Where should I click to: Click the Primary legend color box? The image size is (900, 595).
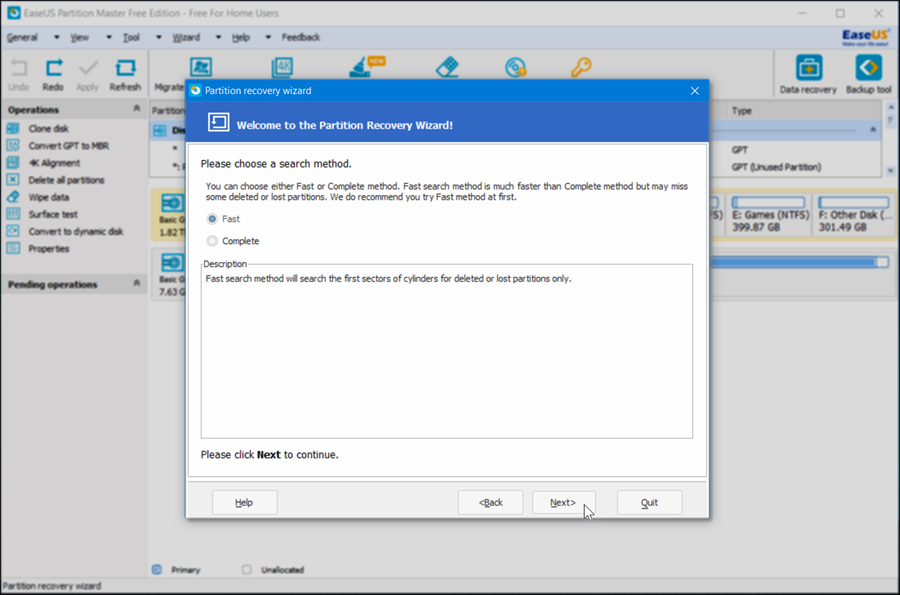click(x=157, y=570)
